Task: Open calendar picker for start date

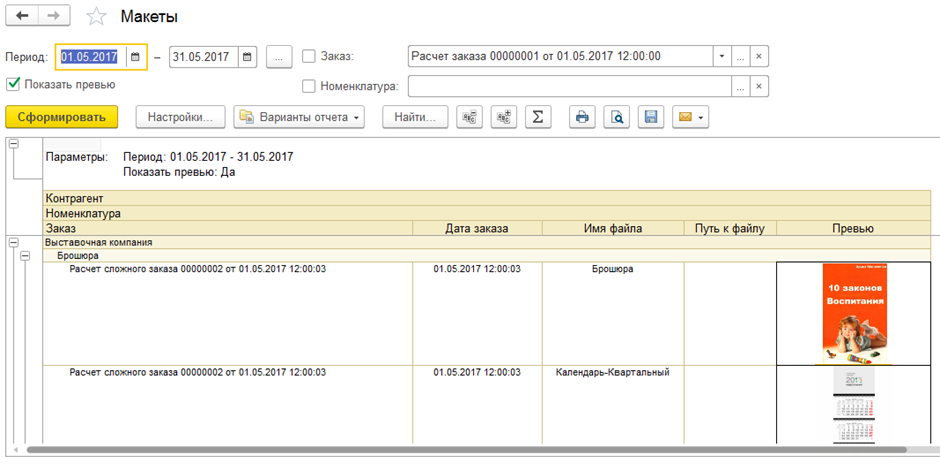Action: pos(135,57)
